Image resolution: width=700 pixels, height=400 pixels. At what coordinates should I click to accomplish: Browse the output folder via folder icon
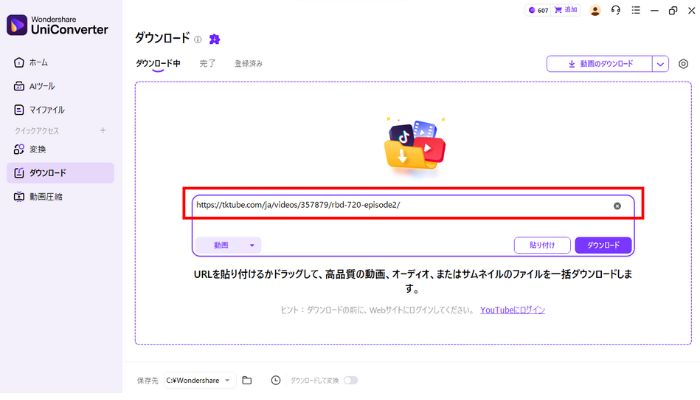247,380
